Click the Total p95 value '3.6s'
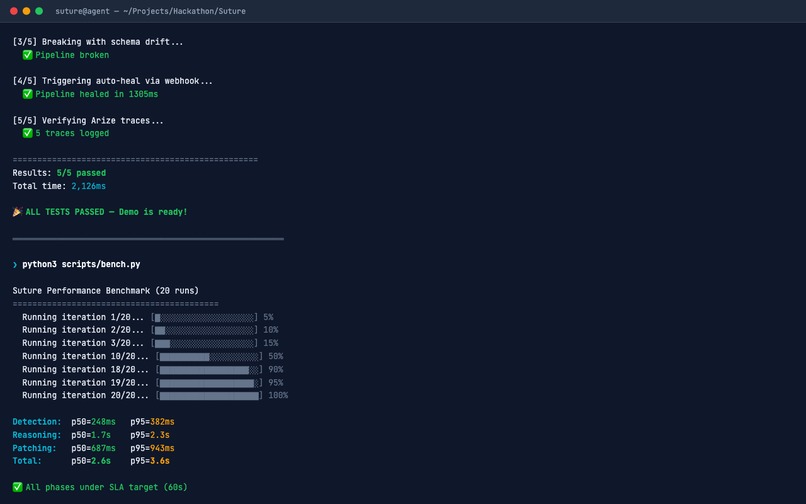This screenshot has width=806, height=504. [x=160, y=461]
